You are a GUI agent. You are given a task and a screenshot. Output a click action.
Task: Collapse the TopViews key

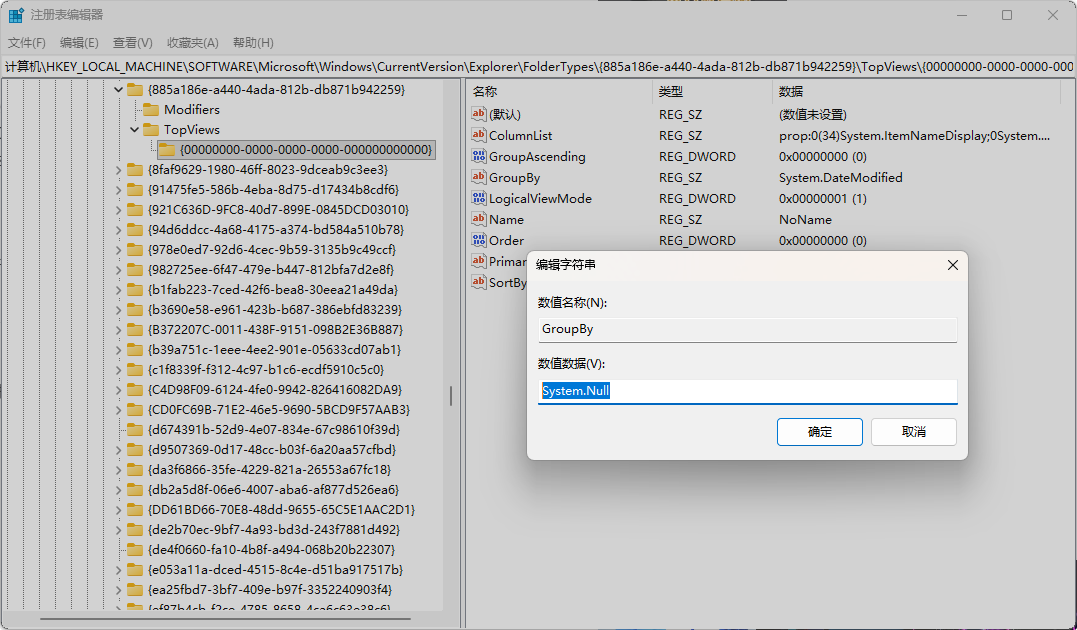pos(135,129)
